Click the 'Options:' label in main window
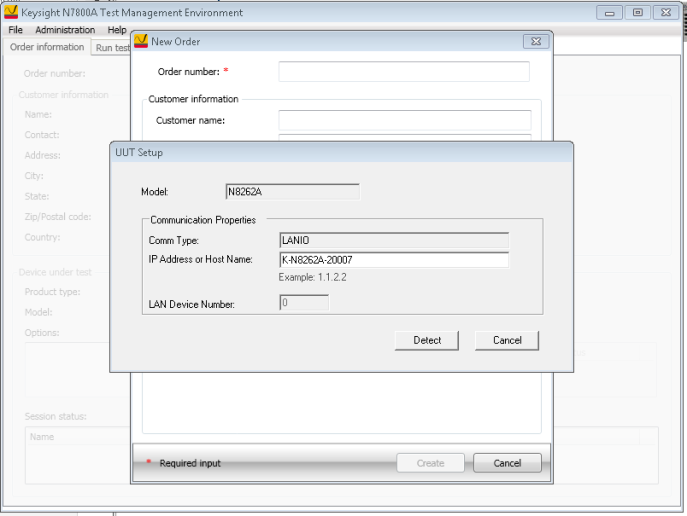This screenshot has height=516, width=687. click(x=42, y=333)
